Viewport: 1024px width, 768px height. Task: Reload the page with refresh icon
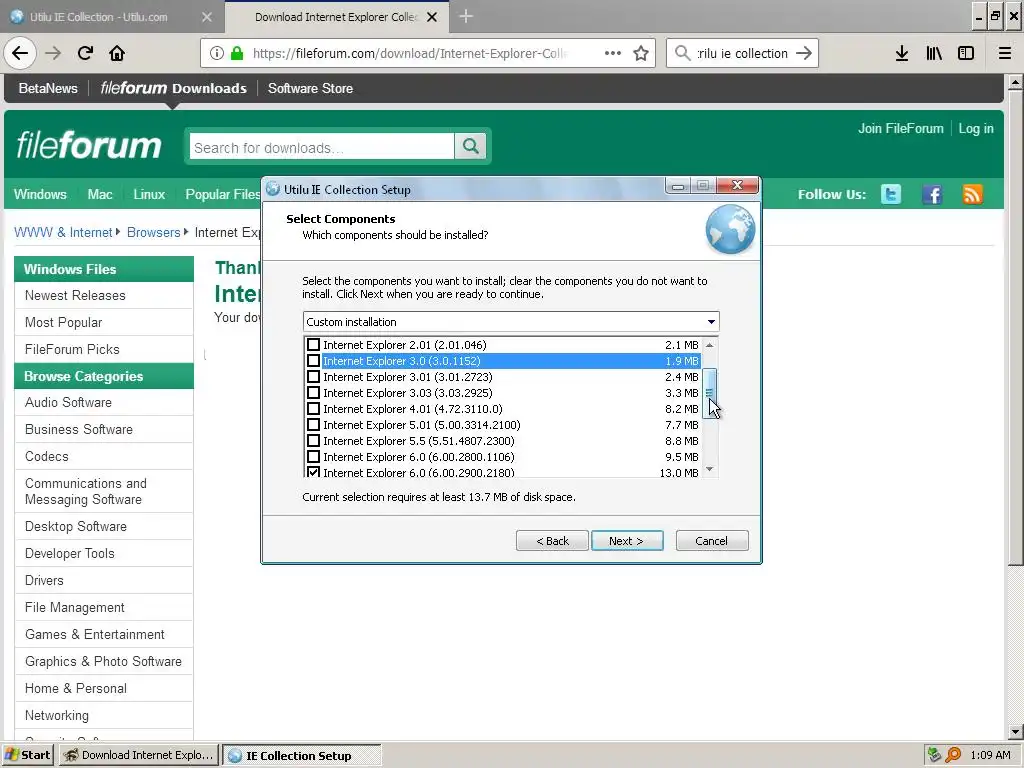point(85,54)
